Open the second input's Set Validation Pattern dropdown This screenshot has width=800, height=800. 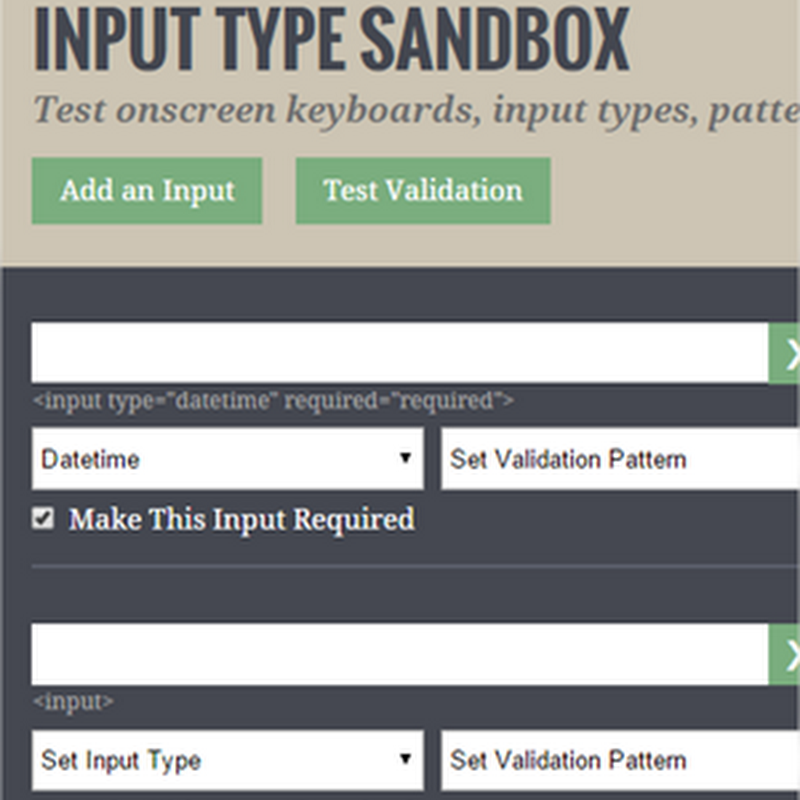coord(620,760)
